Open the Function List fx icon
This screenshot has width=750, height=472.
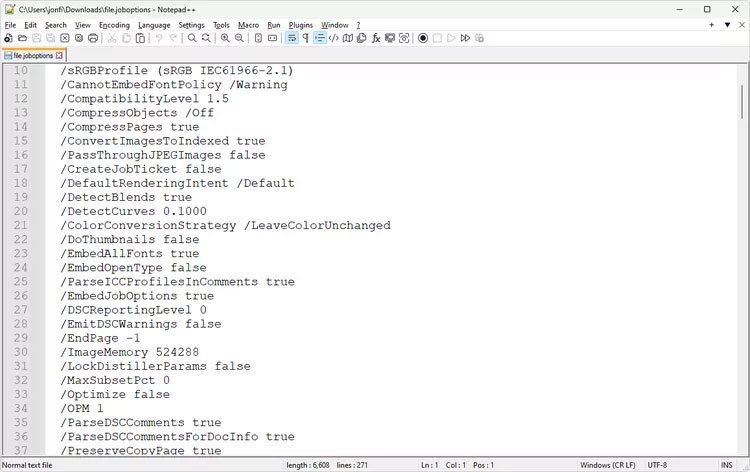tap(376, 38)
